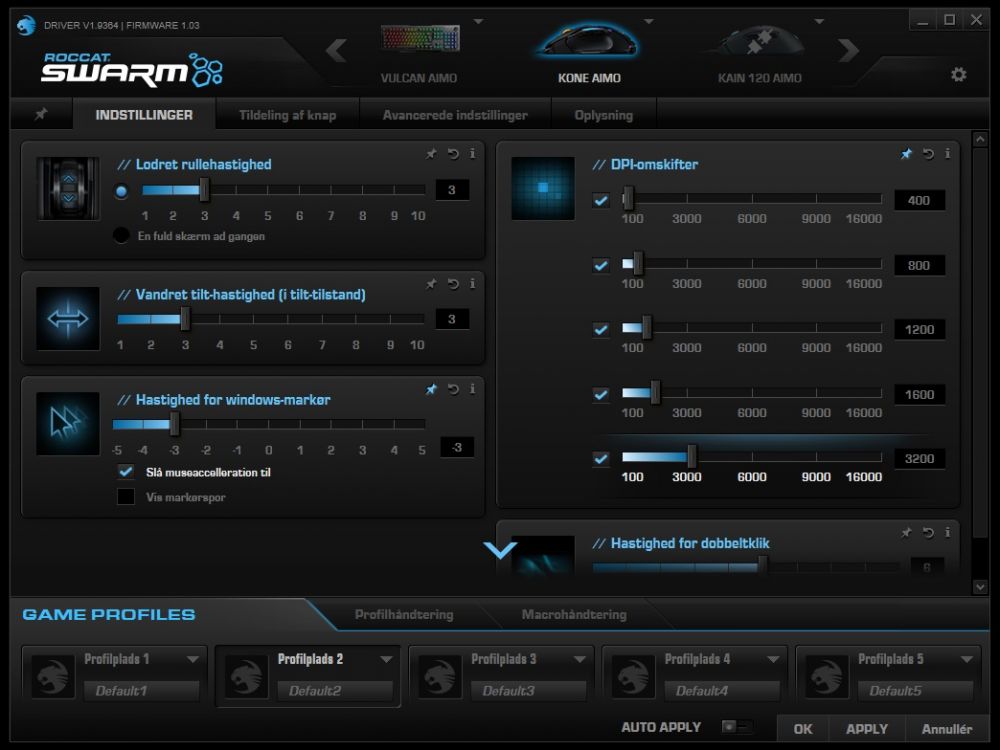Viewport: 1000px width, 750px height.
Task: Reset DPI-omskifter to default
Action: pyautogui.click(x=928, y=154)
